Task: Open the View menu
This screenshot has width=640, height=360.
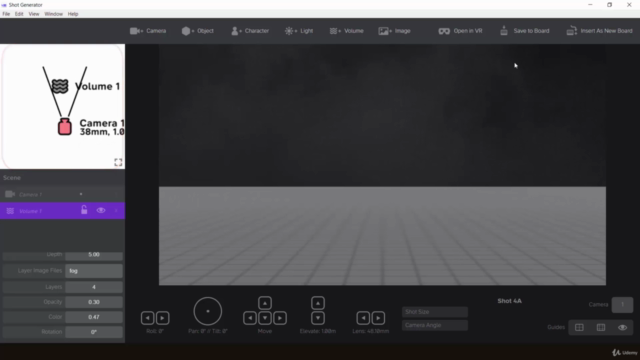Action: pos(34,14)
